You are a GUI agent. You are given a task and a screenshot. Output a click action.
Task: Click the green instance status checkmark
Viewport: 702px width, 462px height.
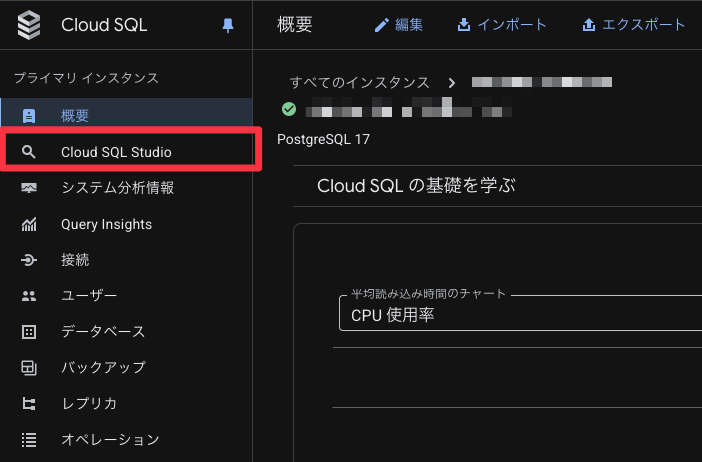[x=289, y=108]
